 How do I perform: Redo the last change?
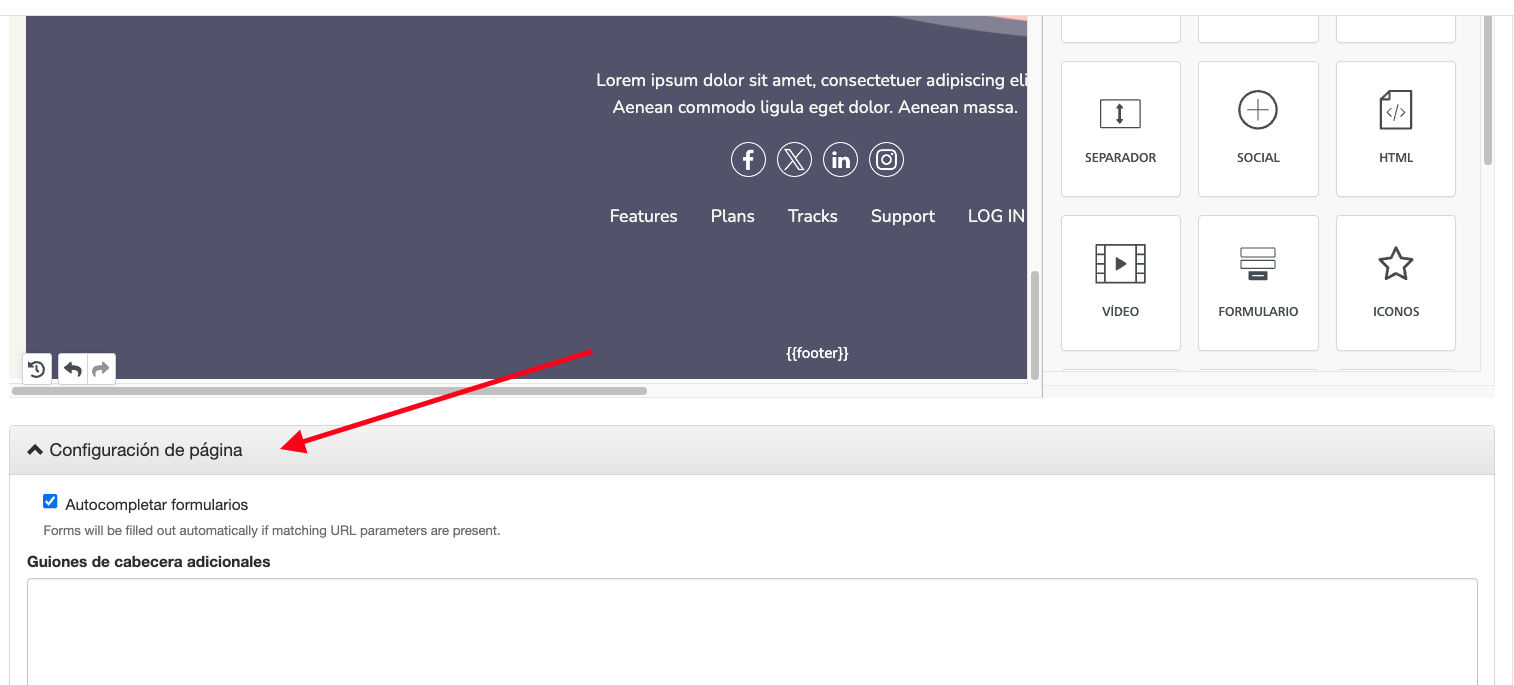[x=101, y=369]
